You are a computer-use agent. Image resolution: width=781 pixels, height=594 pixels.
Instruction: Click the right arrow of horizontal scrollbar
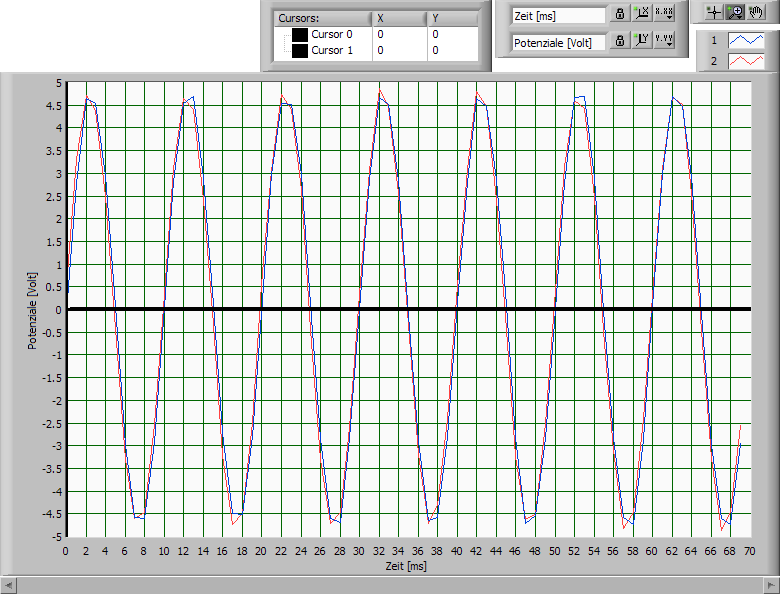pyautogui.click(x=771, y=584)
